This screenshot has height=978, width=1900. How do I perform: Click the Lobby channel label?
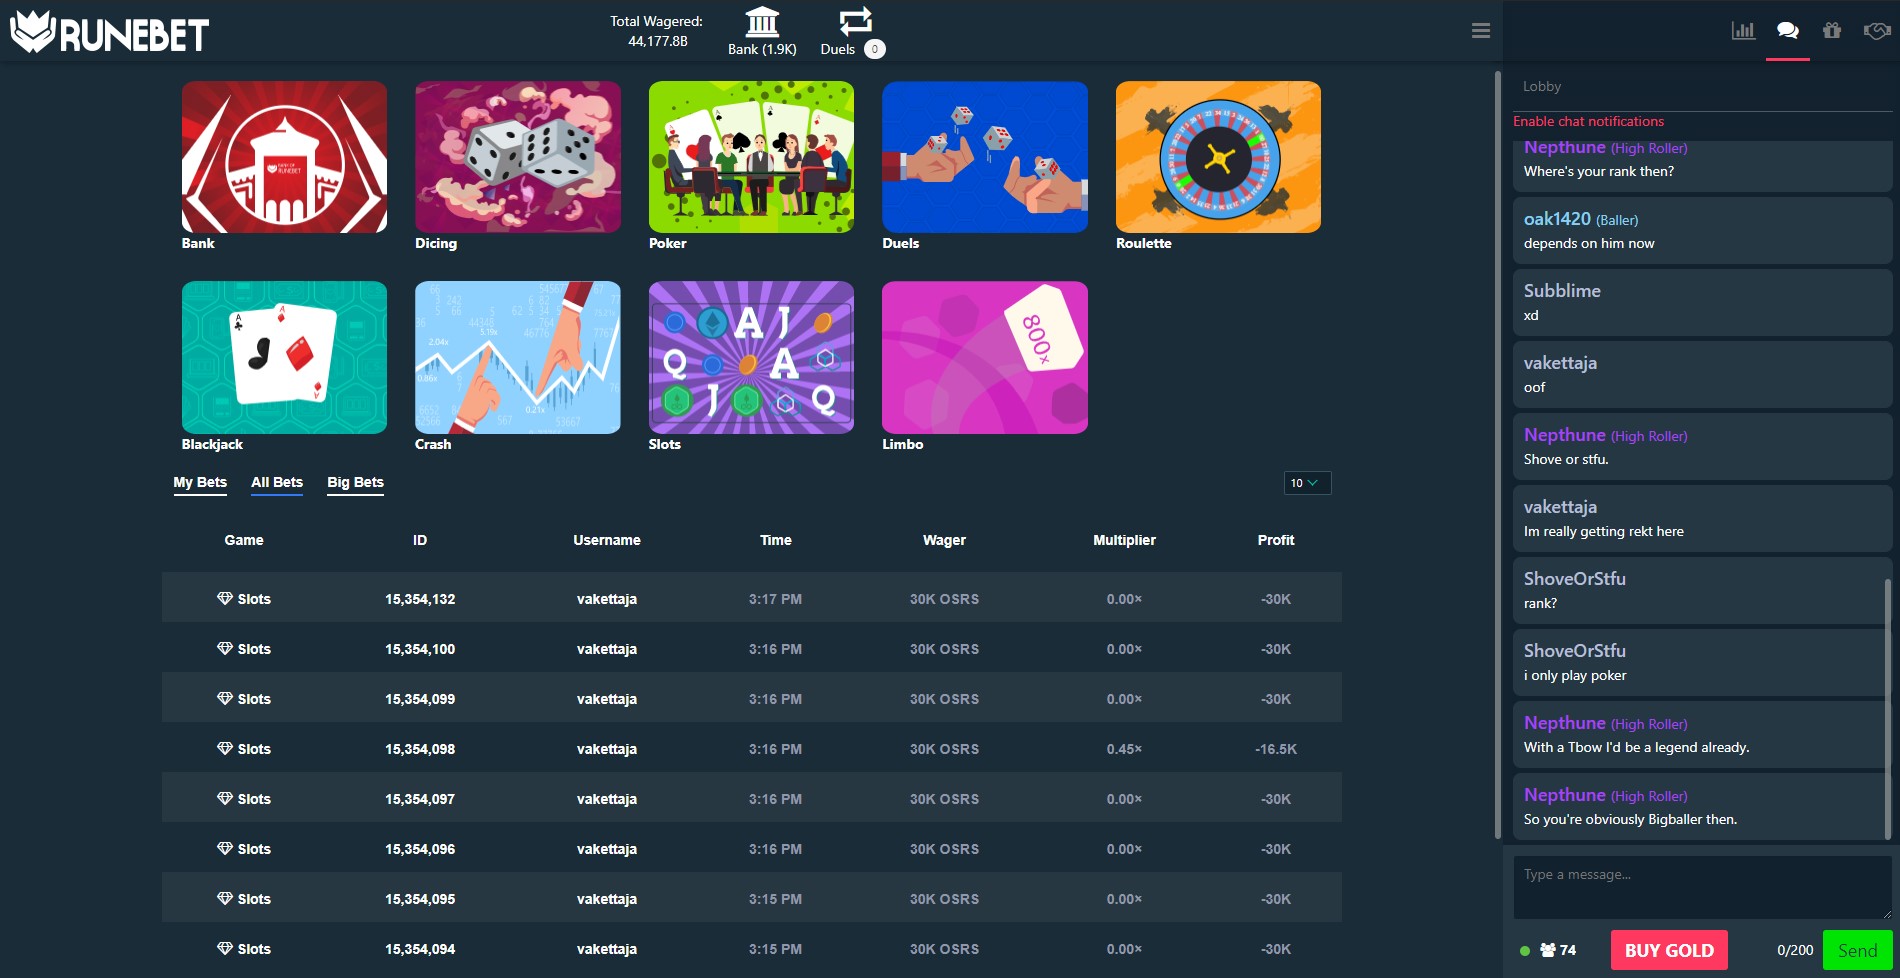point(1541,87)
